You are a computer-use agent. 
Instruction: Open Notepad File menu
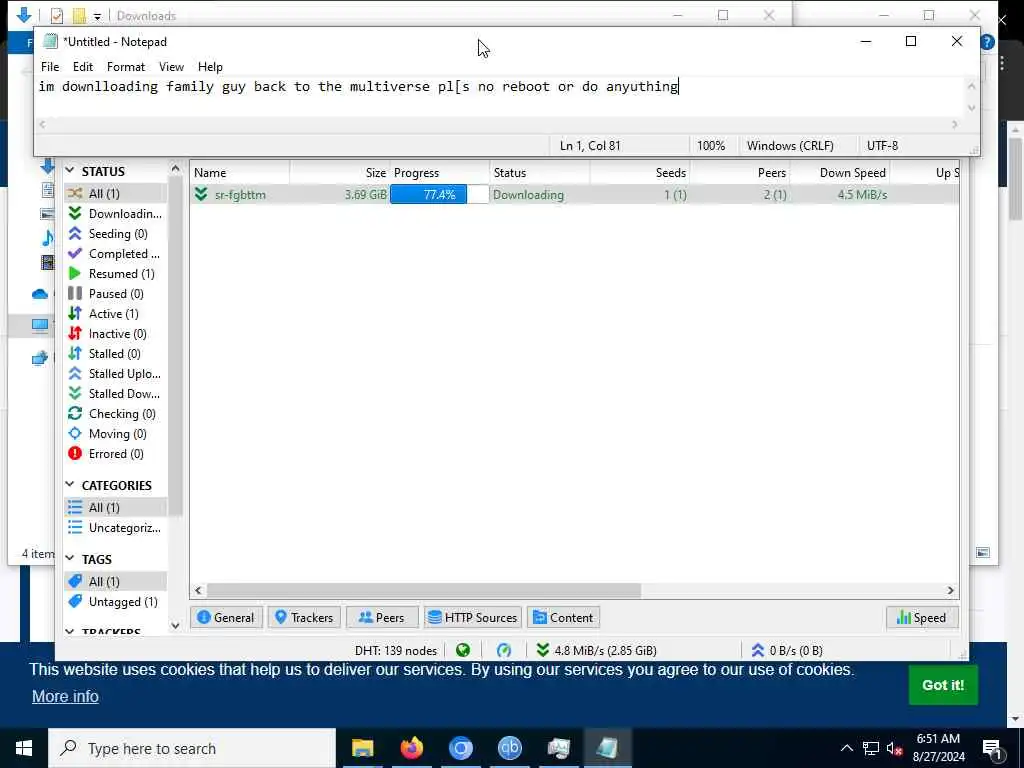coord(50,67)
